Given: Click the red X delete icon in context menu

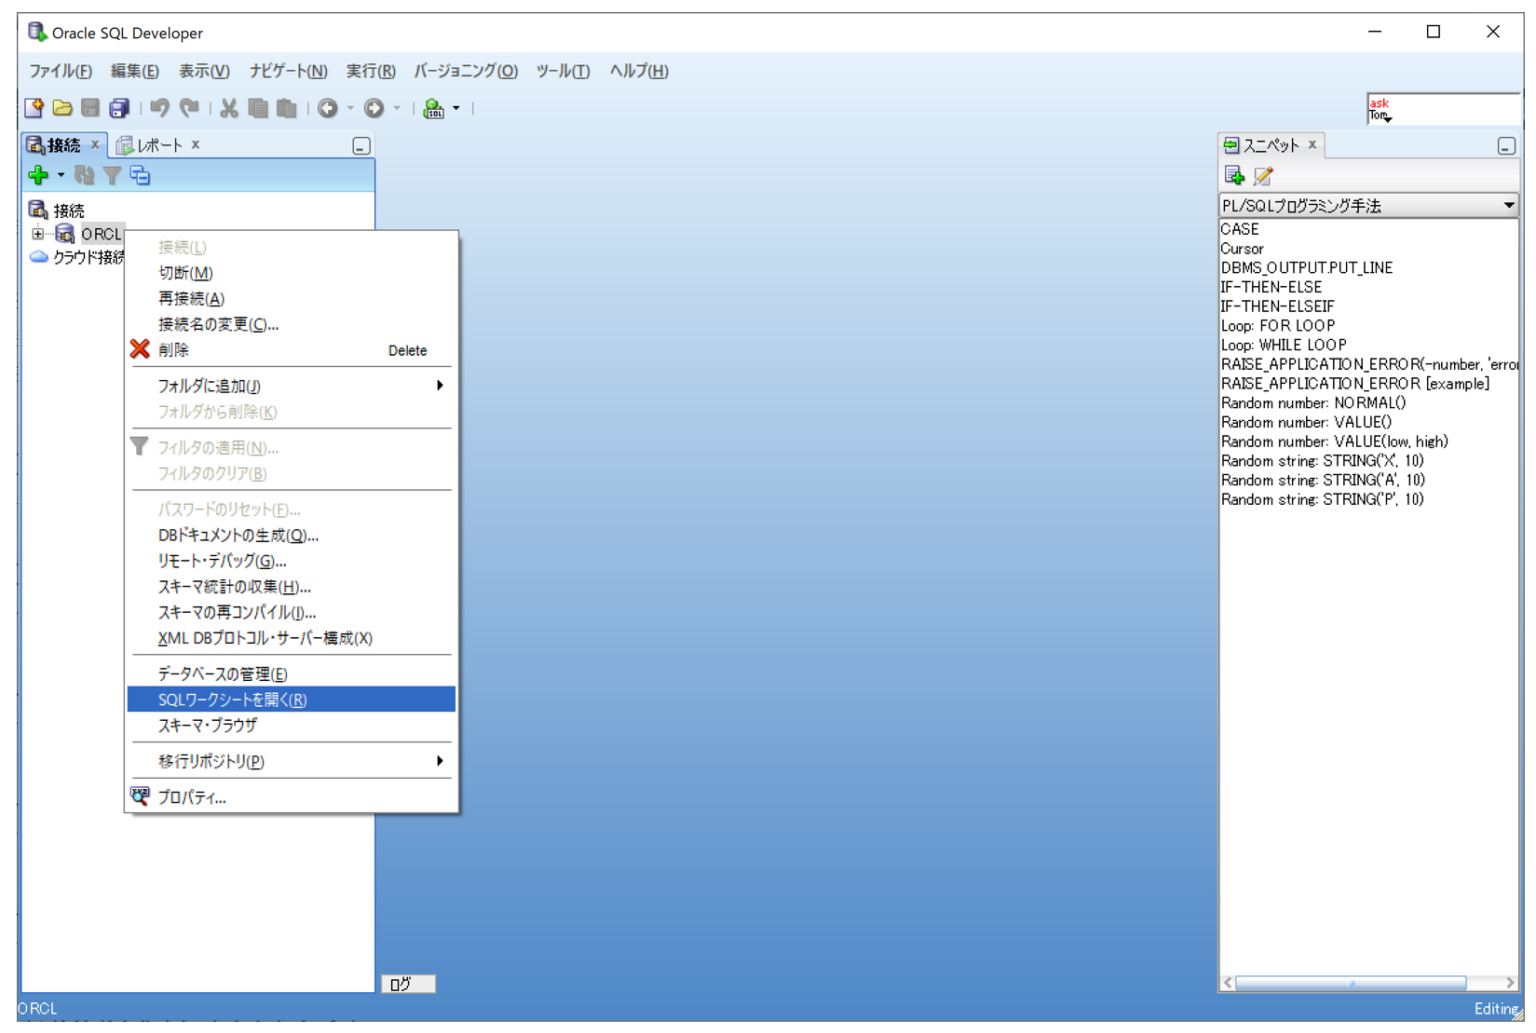Looking at the screenshot, I should (140, 349).
